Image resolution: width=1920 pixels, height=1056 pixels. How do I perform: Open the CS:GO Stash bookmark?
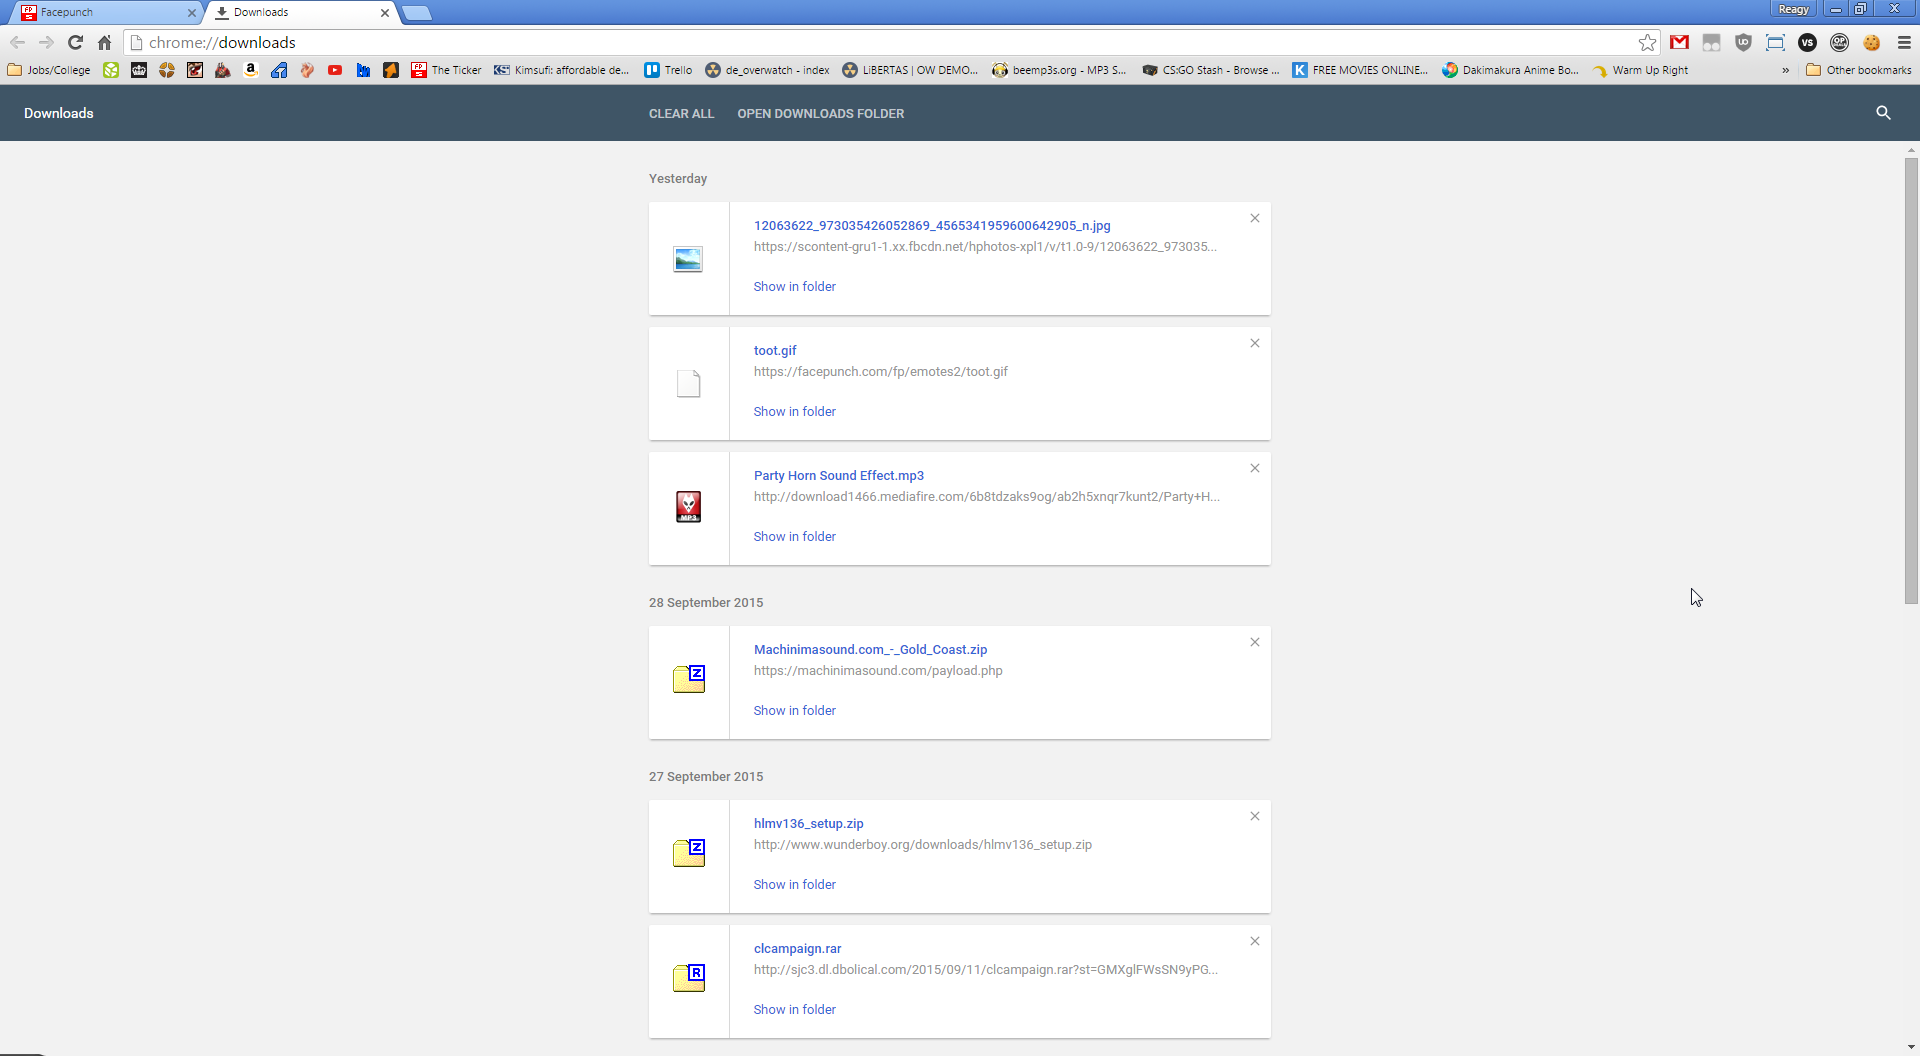[1210, 70]
